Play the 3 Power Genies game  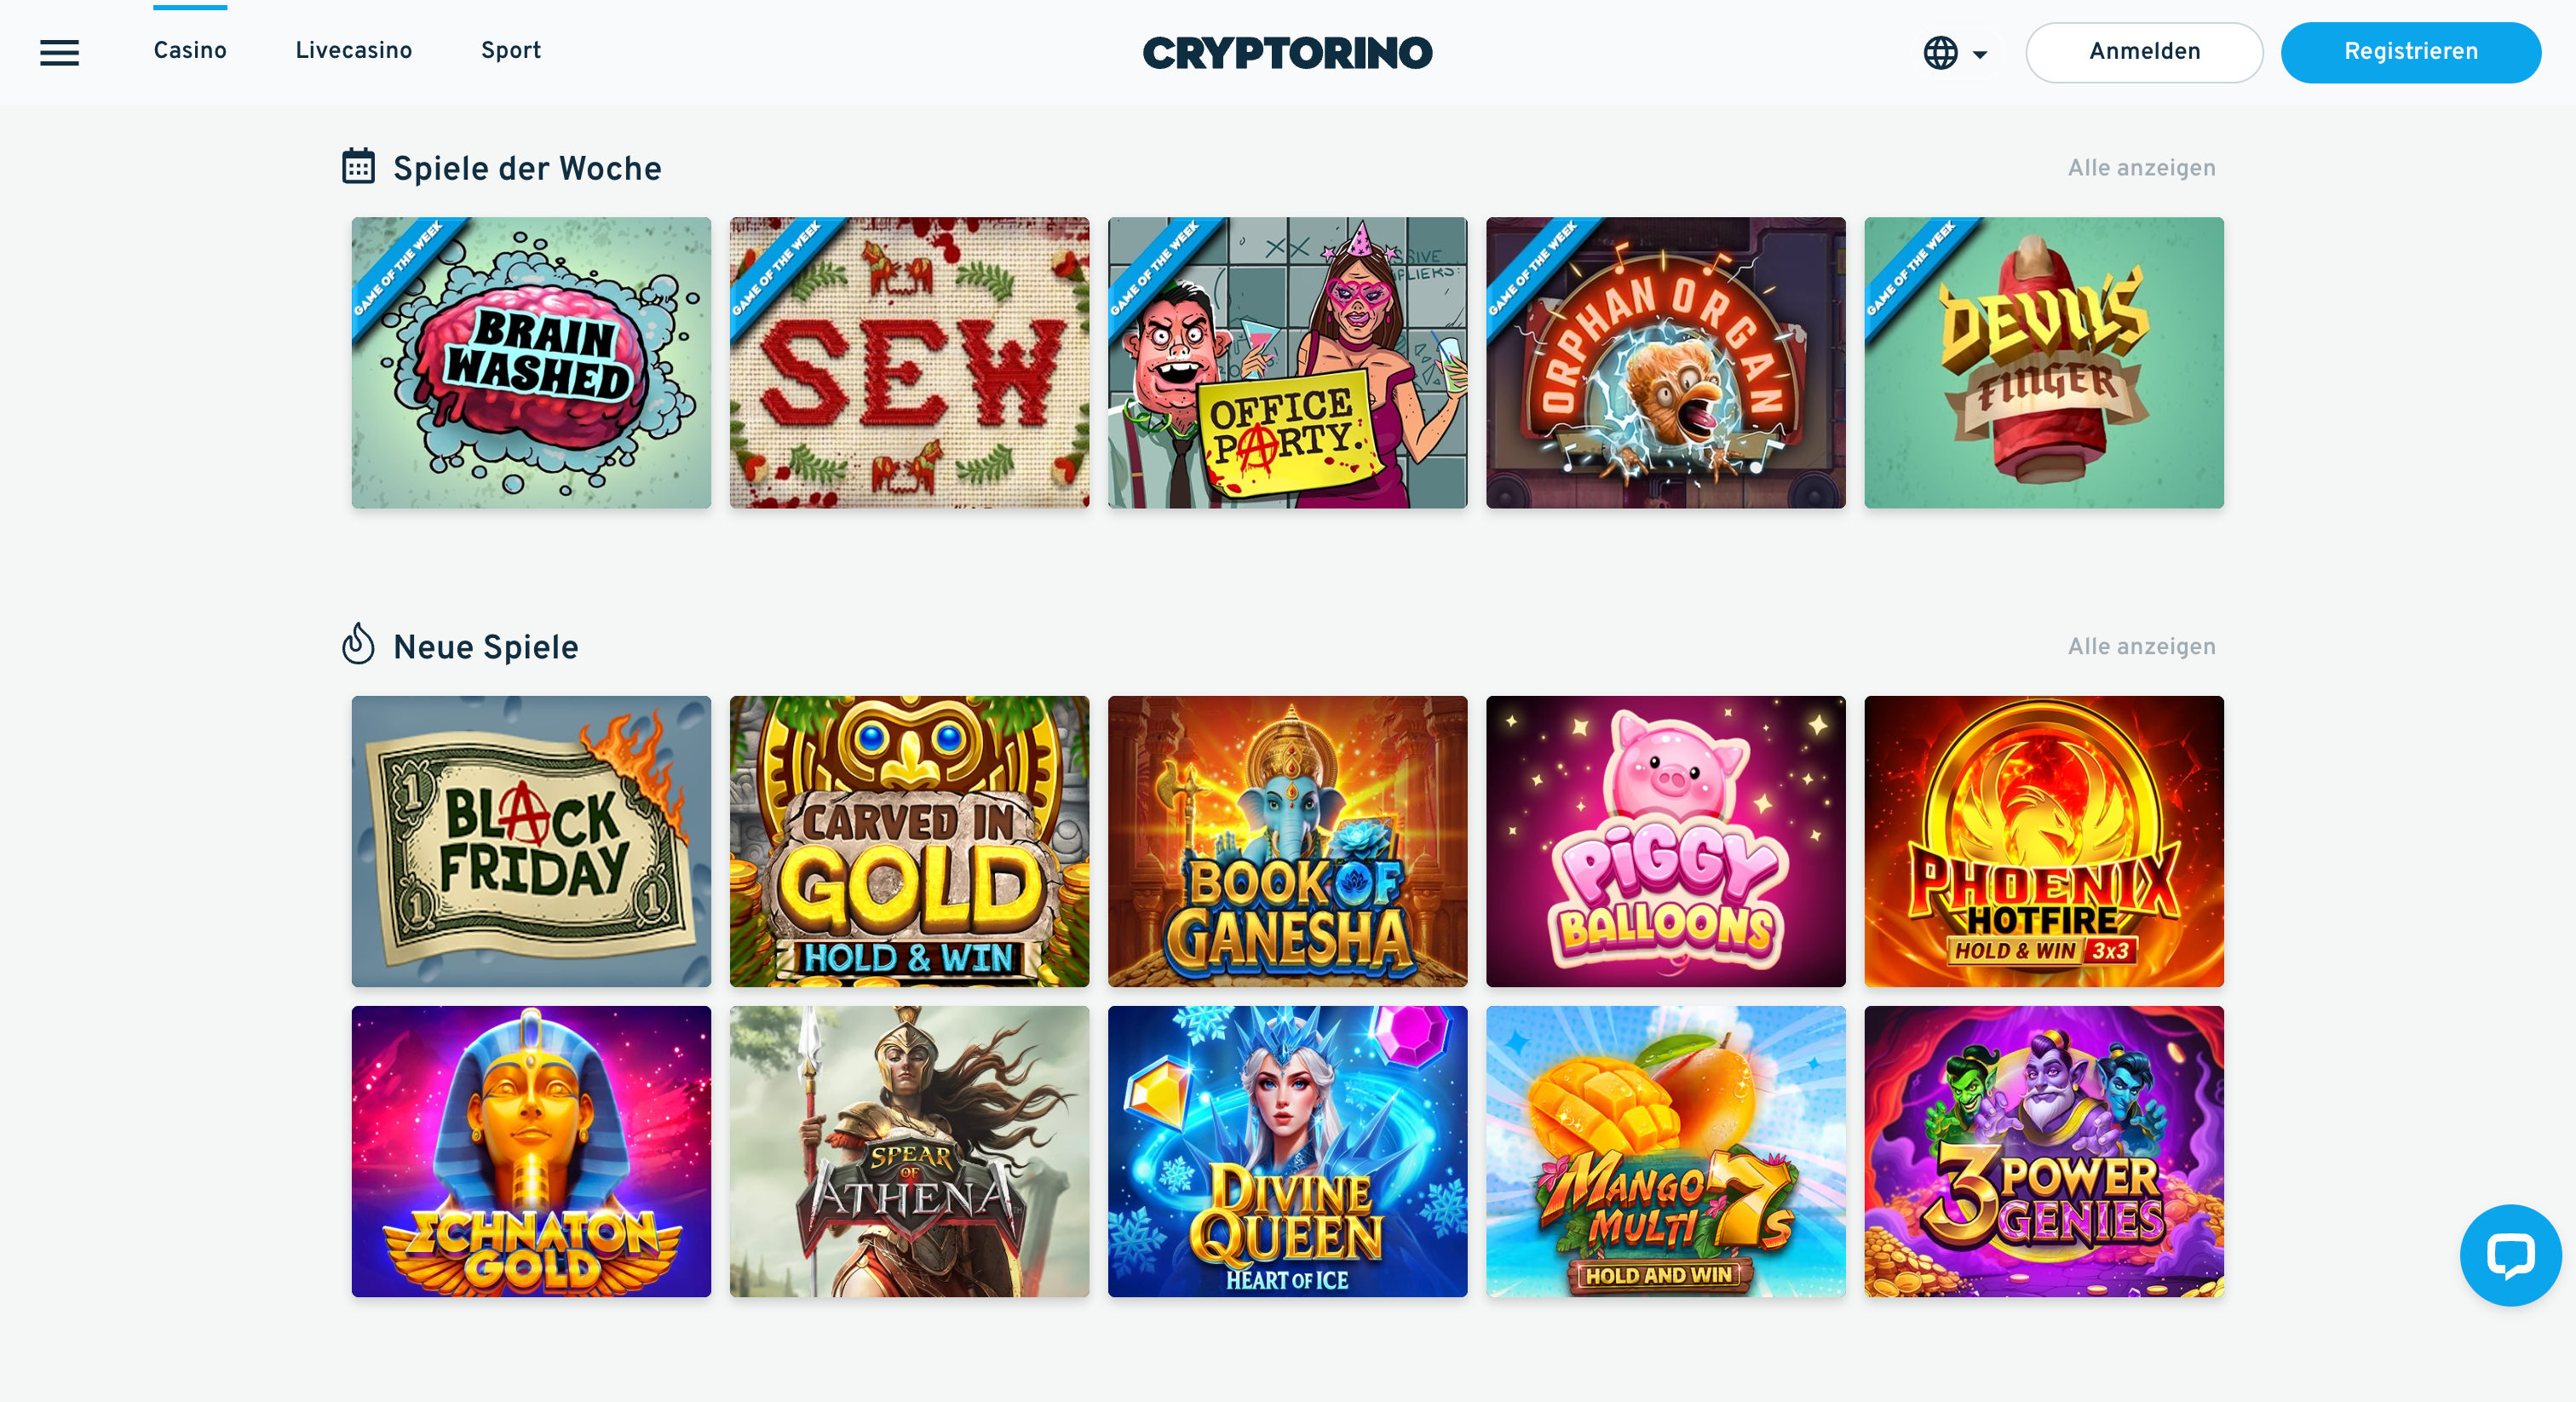tap(2043, 1151)
